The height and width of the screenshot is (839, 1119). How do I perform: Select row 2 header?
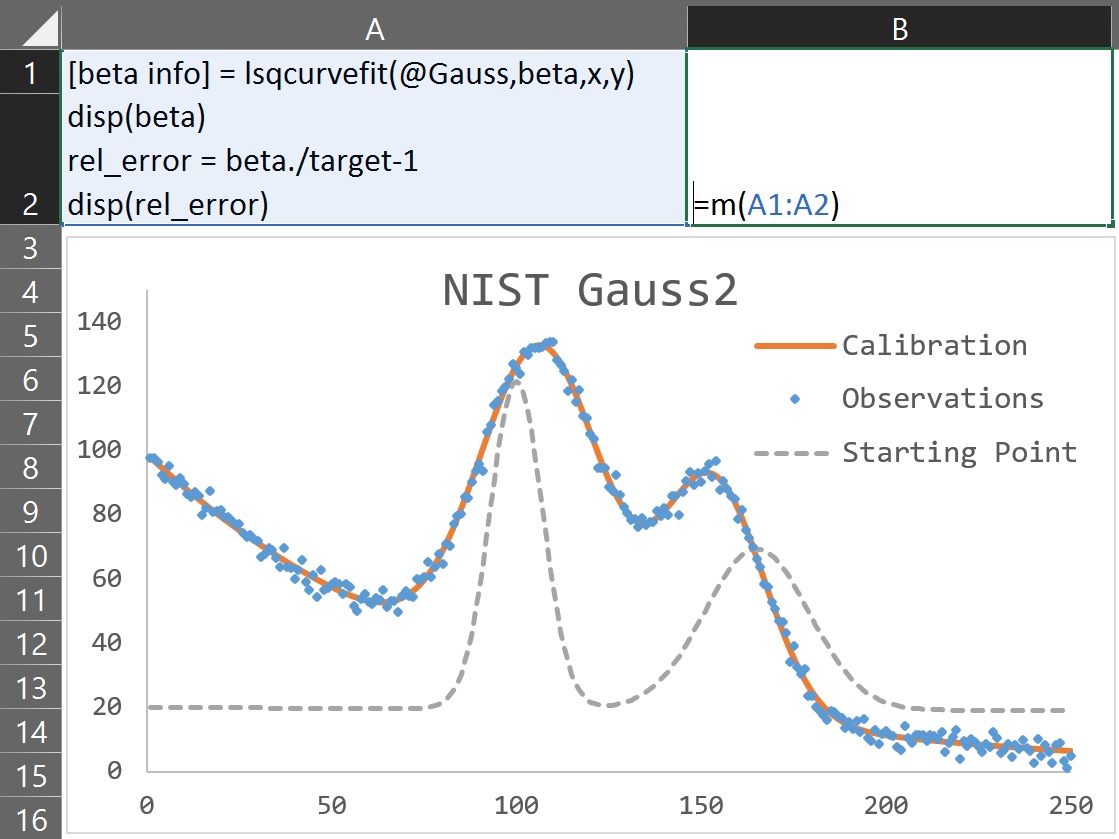pyautogui.click(x=30, y=160)
